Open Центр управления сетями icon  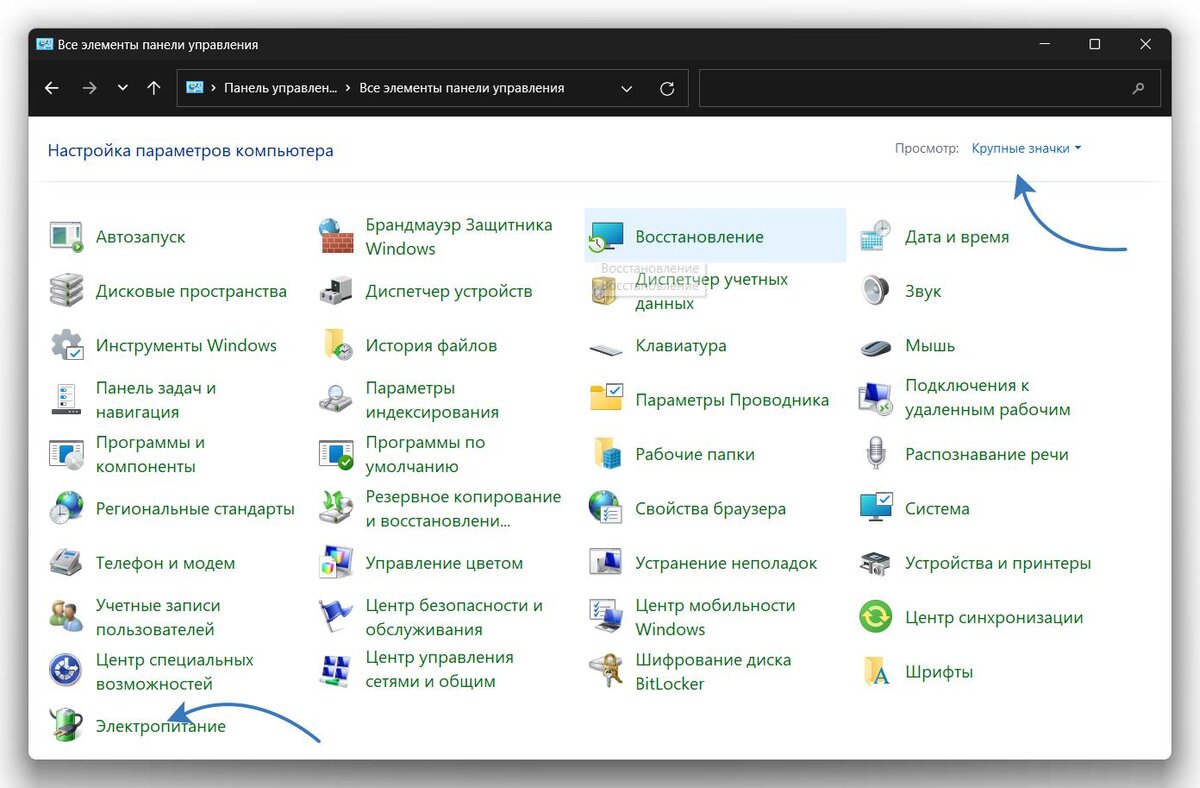click(336, 669)
